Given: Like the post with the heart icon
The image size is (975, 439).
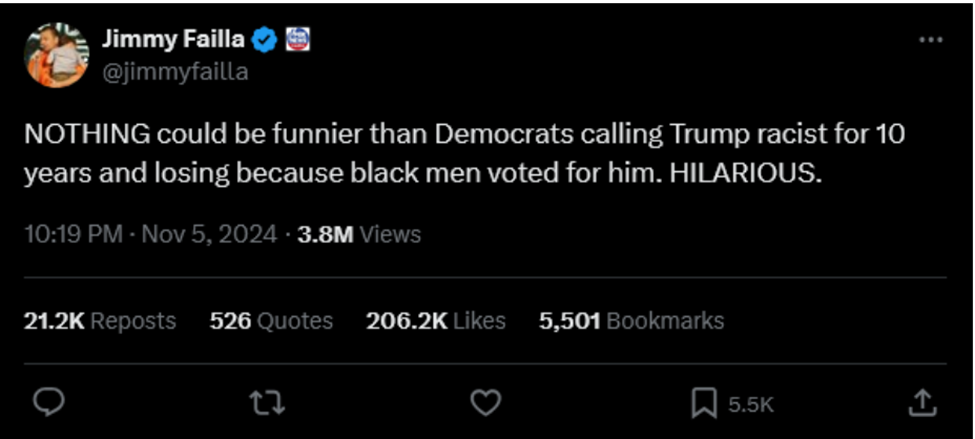Looking at the screenshot, I should coord(485,402).
